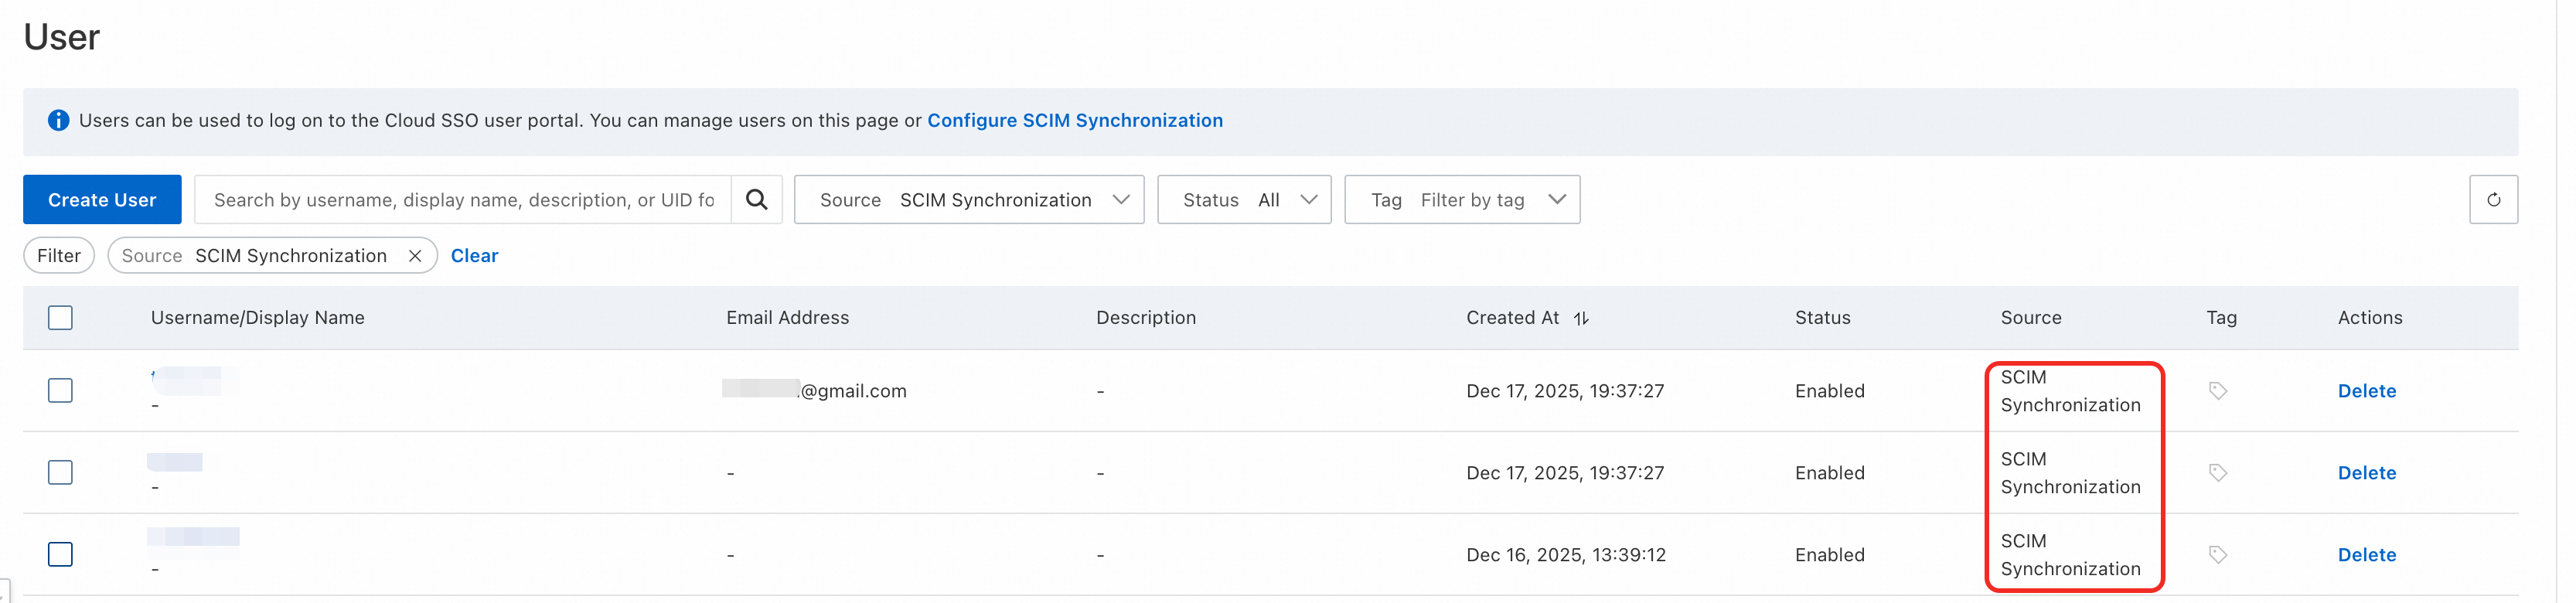Toggle the select-all header checkbox
The height and width of the screenshot is (603, 2576).
coord(61,318)
